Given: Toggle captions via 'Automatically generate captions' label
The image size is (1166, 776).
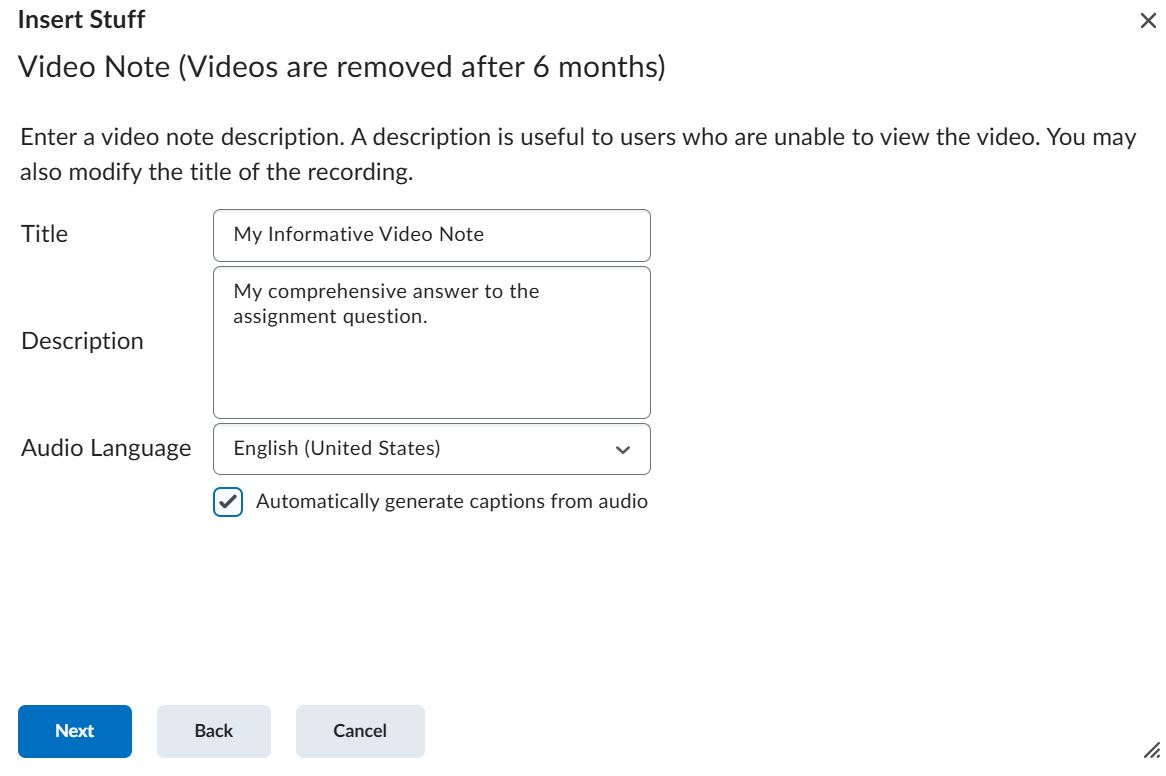Looking at the screenshot, I should (x=451, y=502).
